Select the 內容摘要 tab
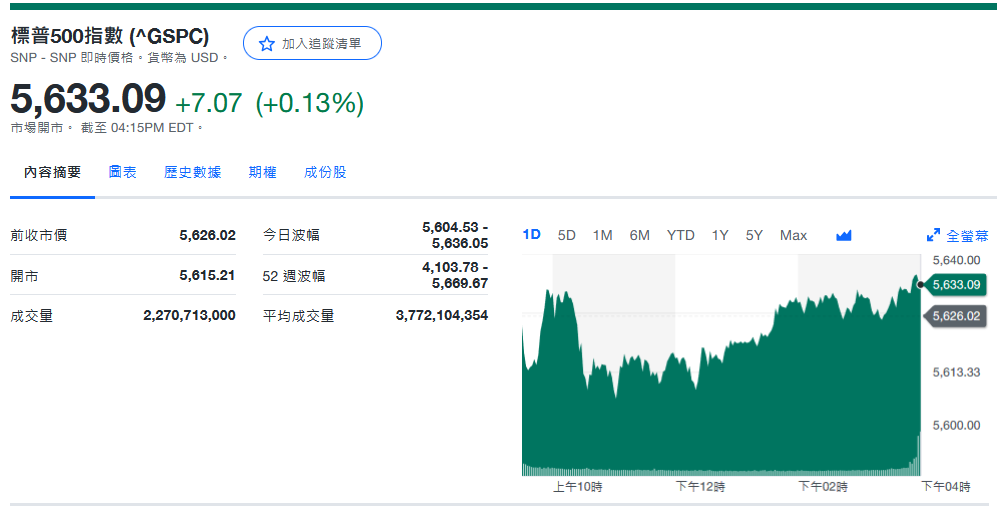The height and width of the screenshot is (513, 997). [x=53, y=172]
